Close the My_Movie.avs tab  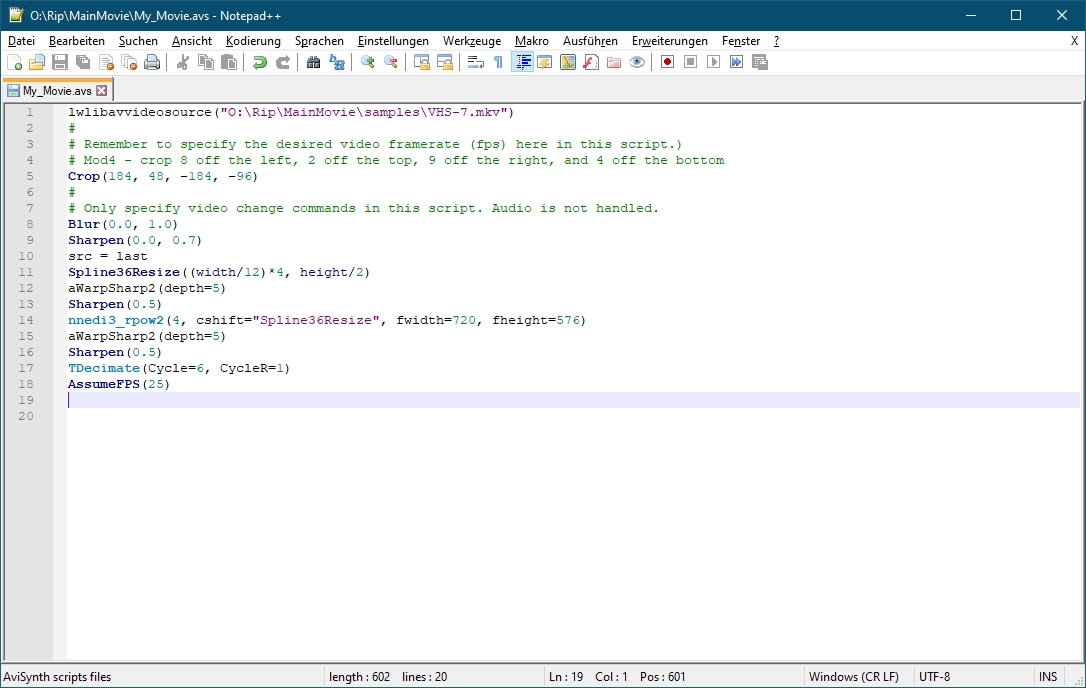click(x=103, y=90)
